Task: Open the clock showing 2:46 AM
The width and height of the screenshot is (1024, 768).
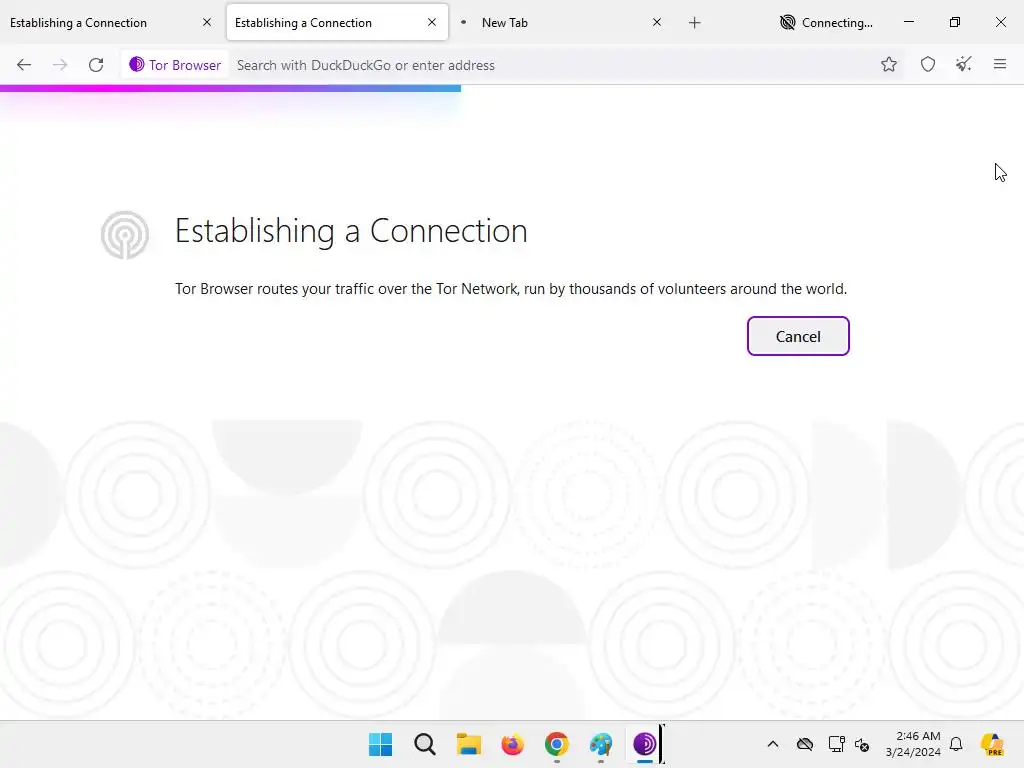Action: click(913, 744)
